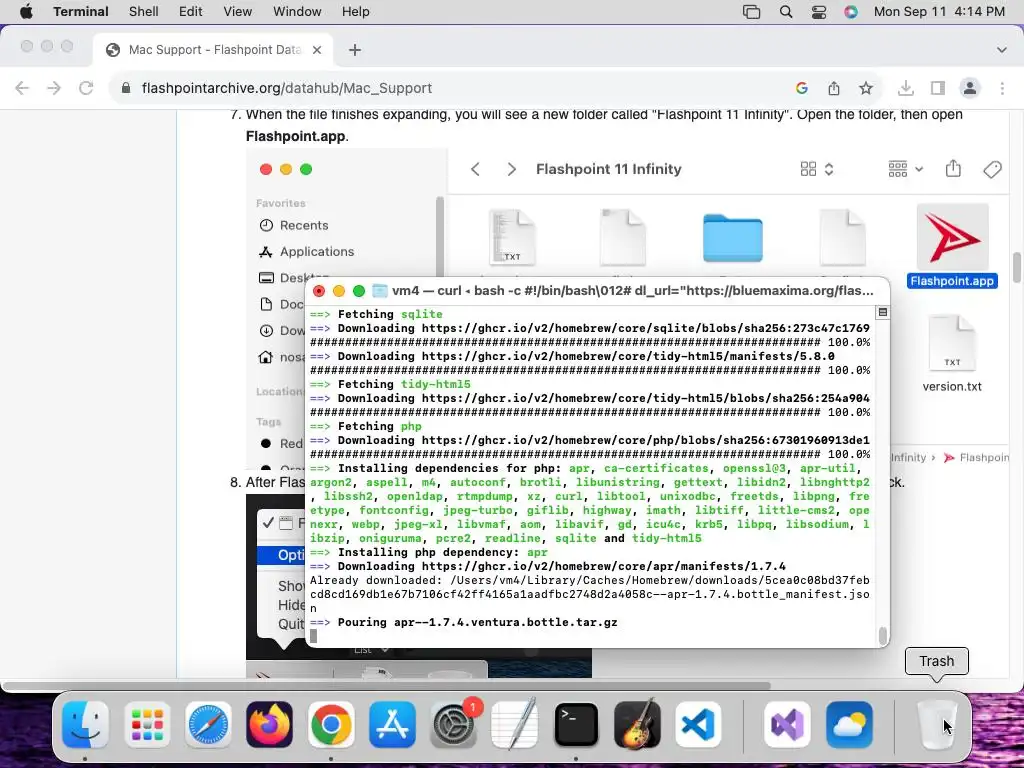Open Terminal app menu
Image resolution: width=1024 pixels, height=768 pixels.
point(81,12)
